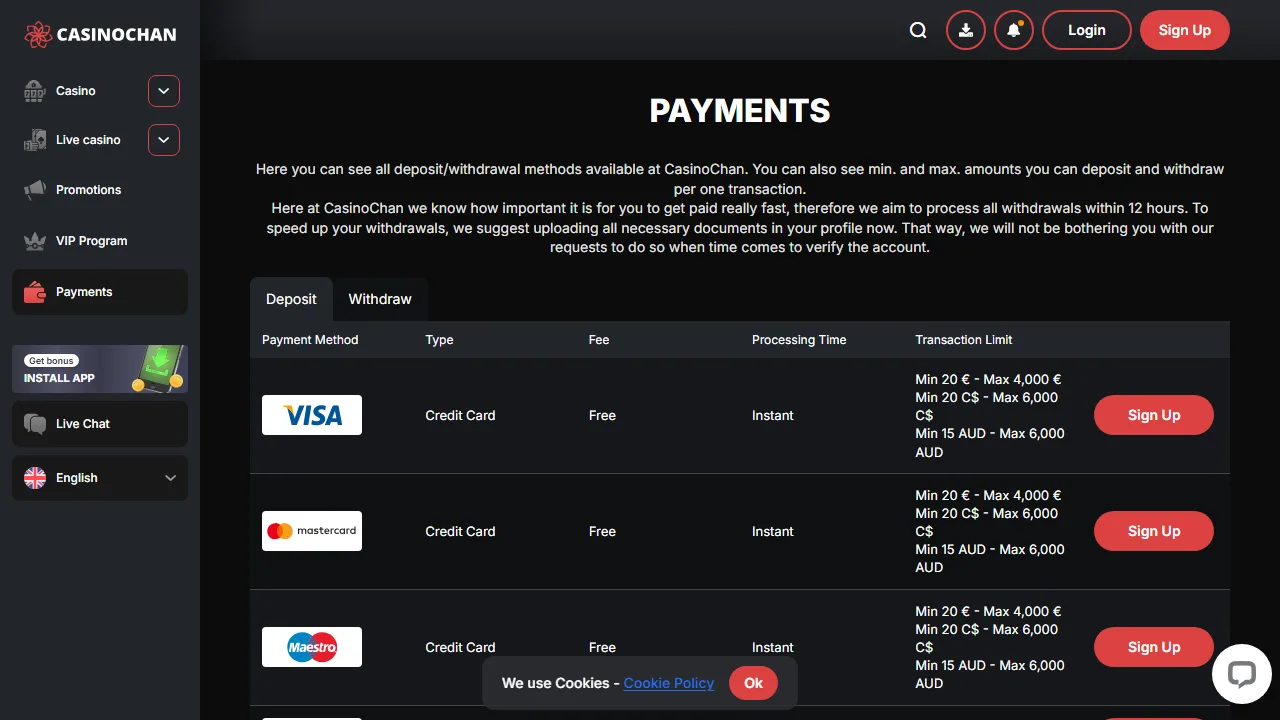Open the notifications bell icon

coord(1014,30)
